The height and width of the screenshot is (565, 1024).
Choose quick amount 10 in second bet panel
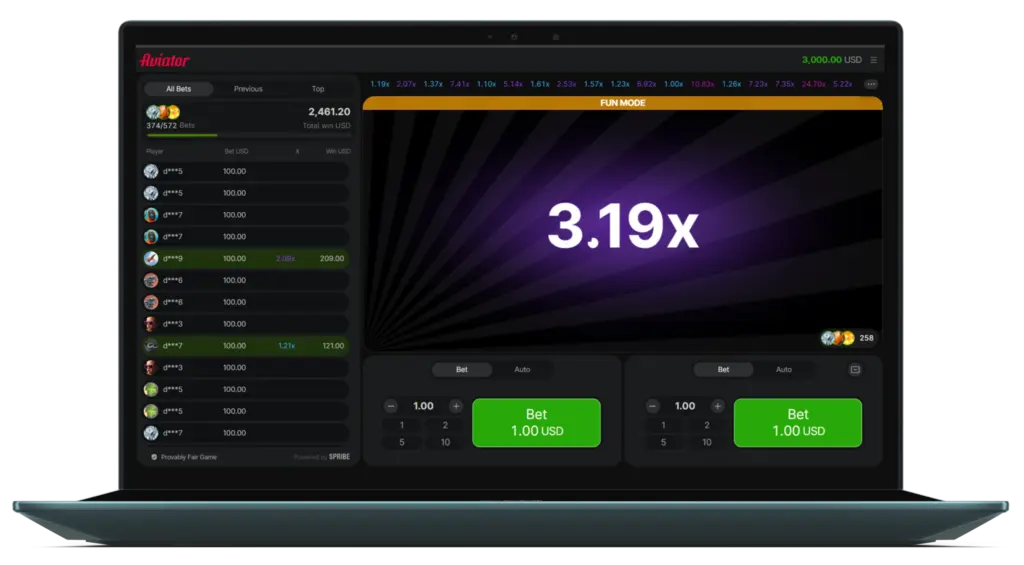(x=707, y=442)
